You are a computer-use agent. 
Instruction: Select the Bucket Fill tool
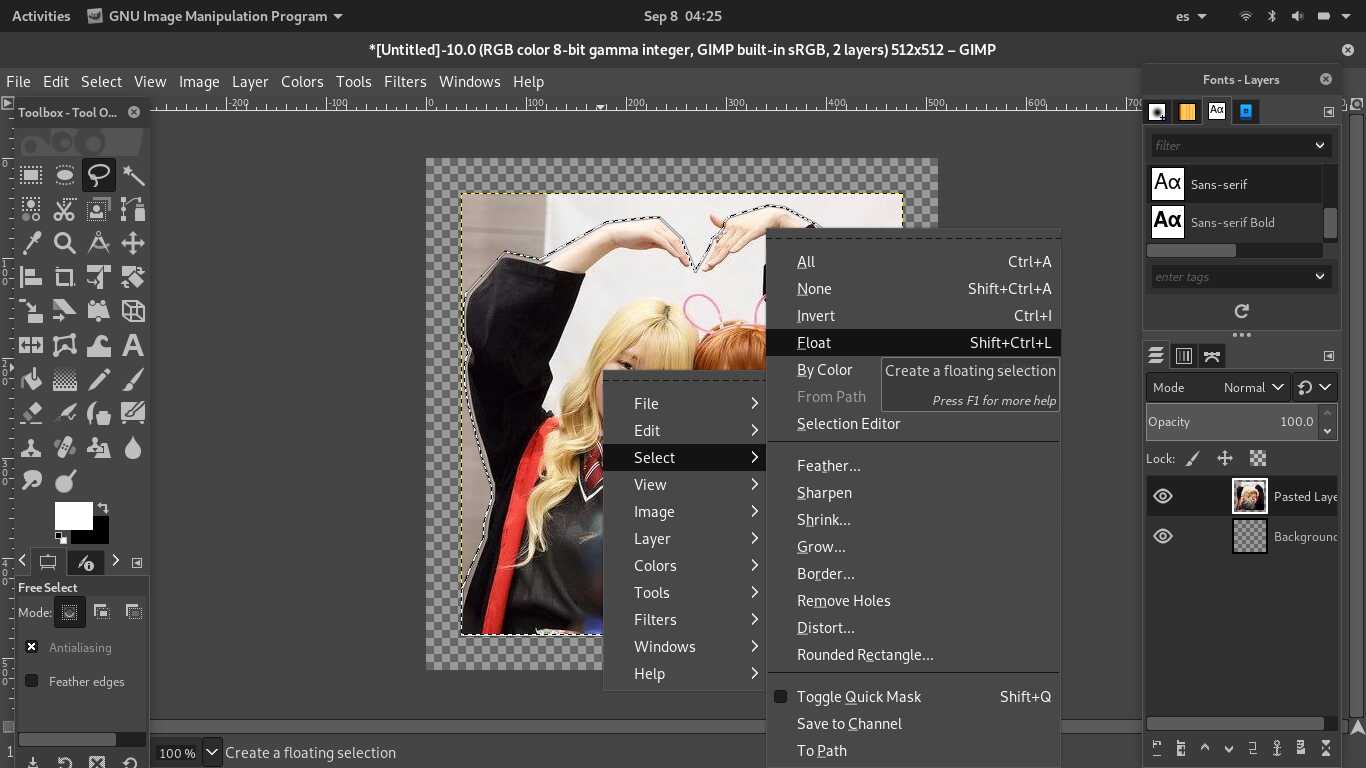pyautogui.click(x=31, y=380)
